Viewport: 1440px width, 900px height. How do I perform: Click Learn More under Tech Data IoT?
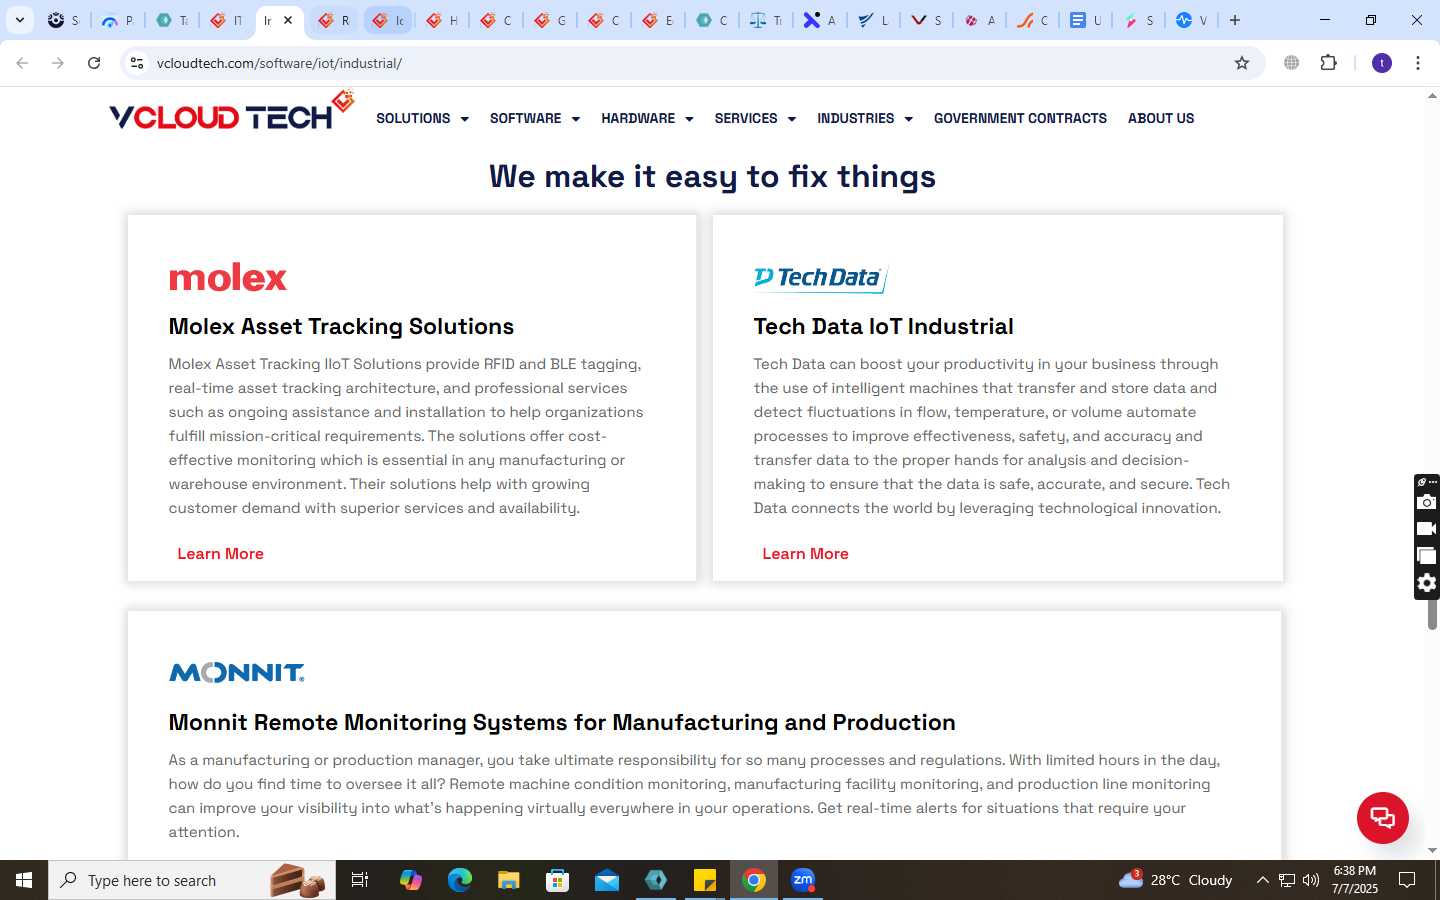[805, 553]
